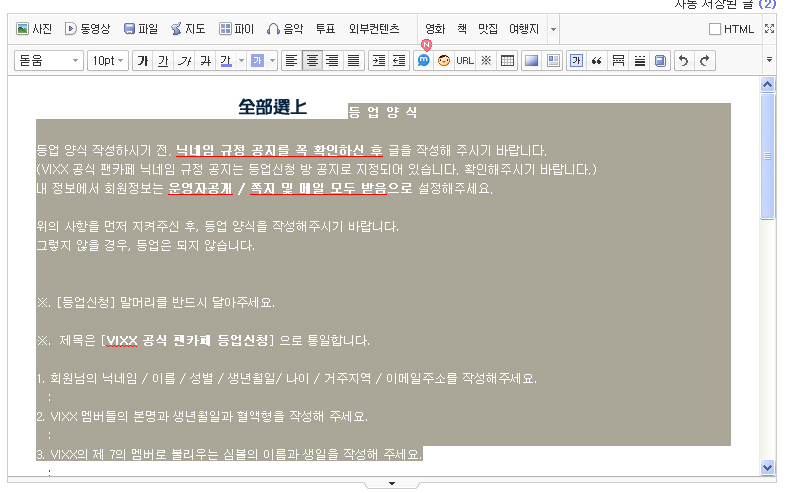790x493 pixels.
Task: Toggle italic formatting
Action: pos(184,61)
